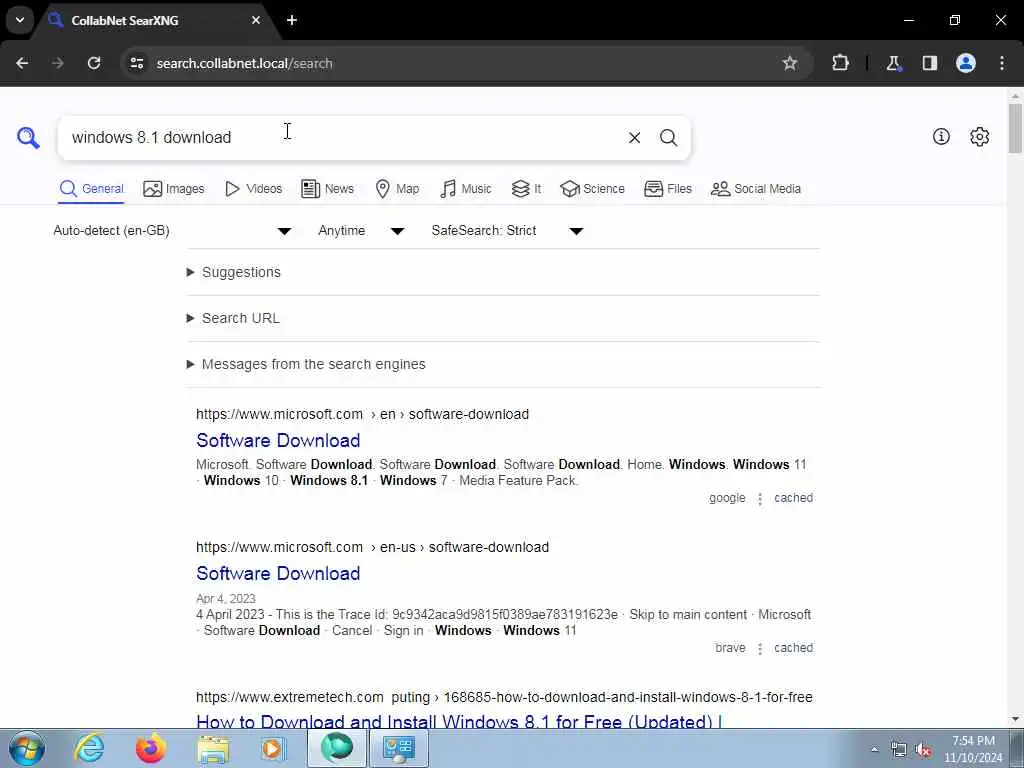Open the SafeSearch: Strict dropdown
This screenshot has width=1024, height=768.
[x=507, y=231]
